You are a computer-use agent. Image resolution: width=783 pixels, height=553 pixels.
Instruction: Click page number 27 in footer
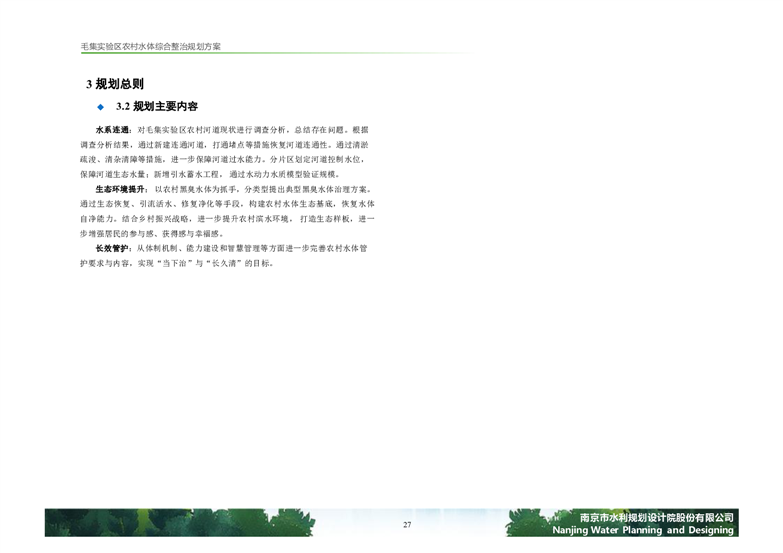(x=407, y=526)
